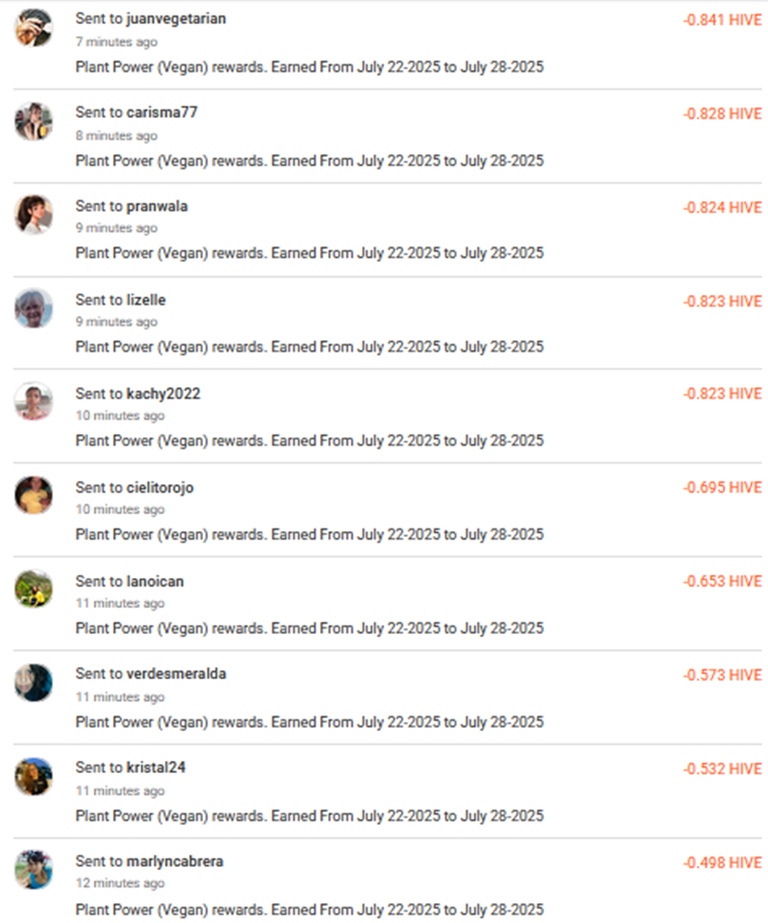Open kachy2022's avatar picture
This screenshot has height=923, width=768.
pyautogui.click(x=34, y=401)
